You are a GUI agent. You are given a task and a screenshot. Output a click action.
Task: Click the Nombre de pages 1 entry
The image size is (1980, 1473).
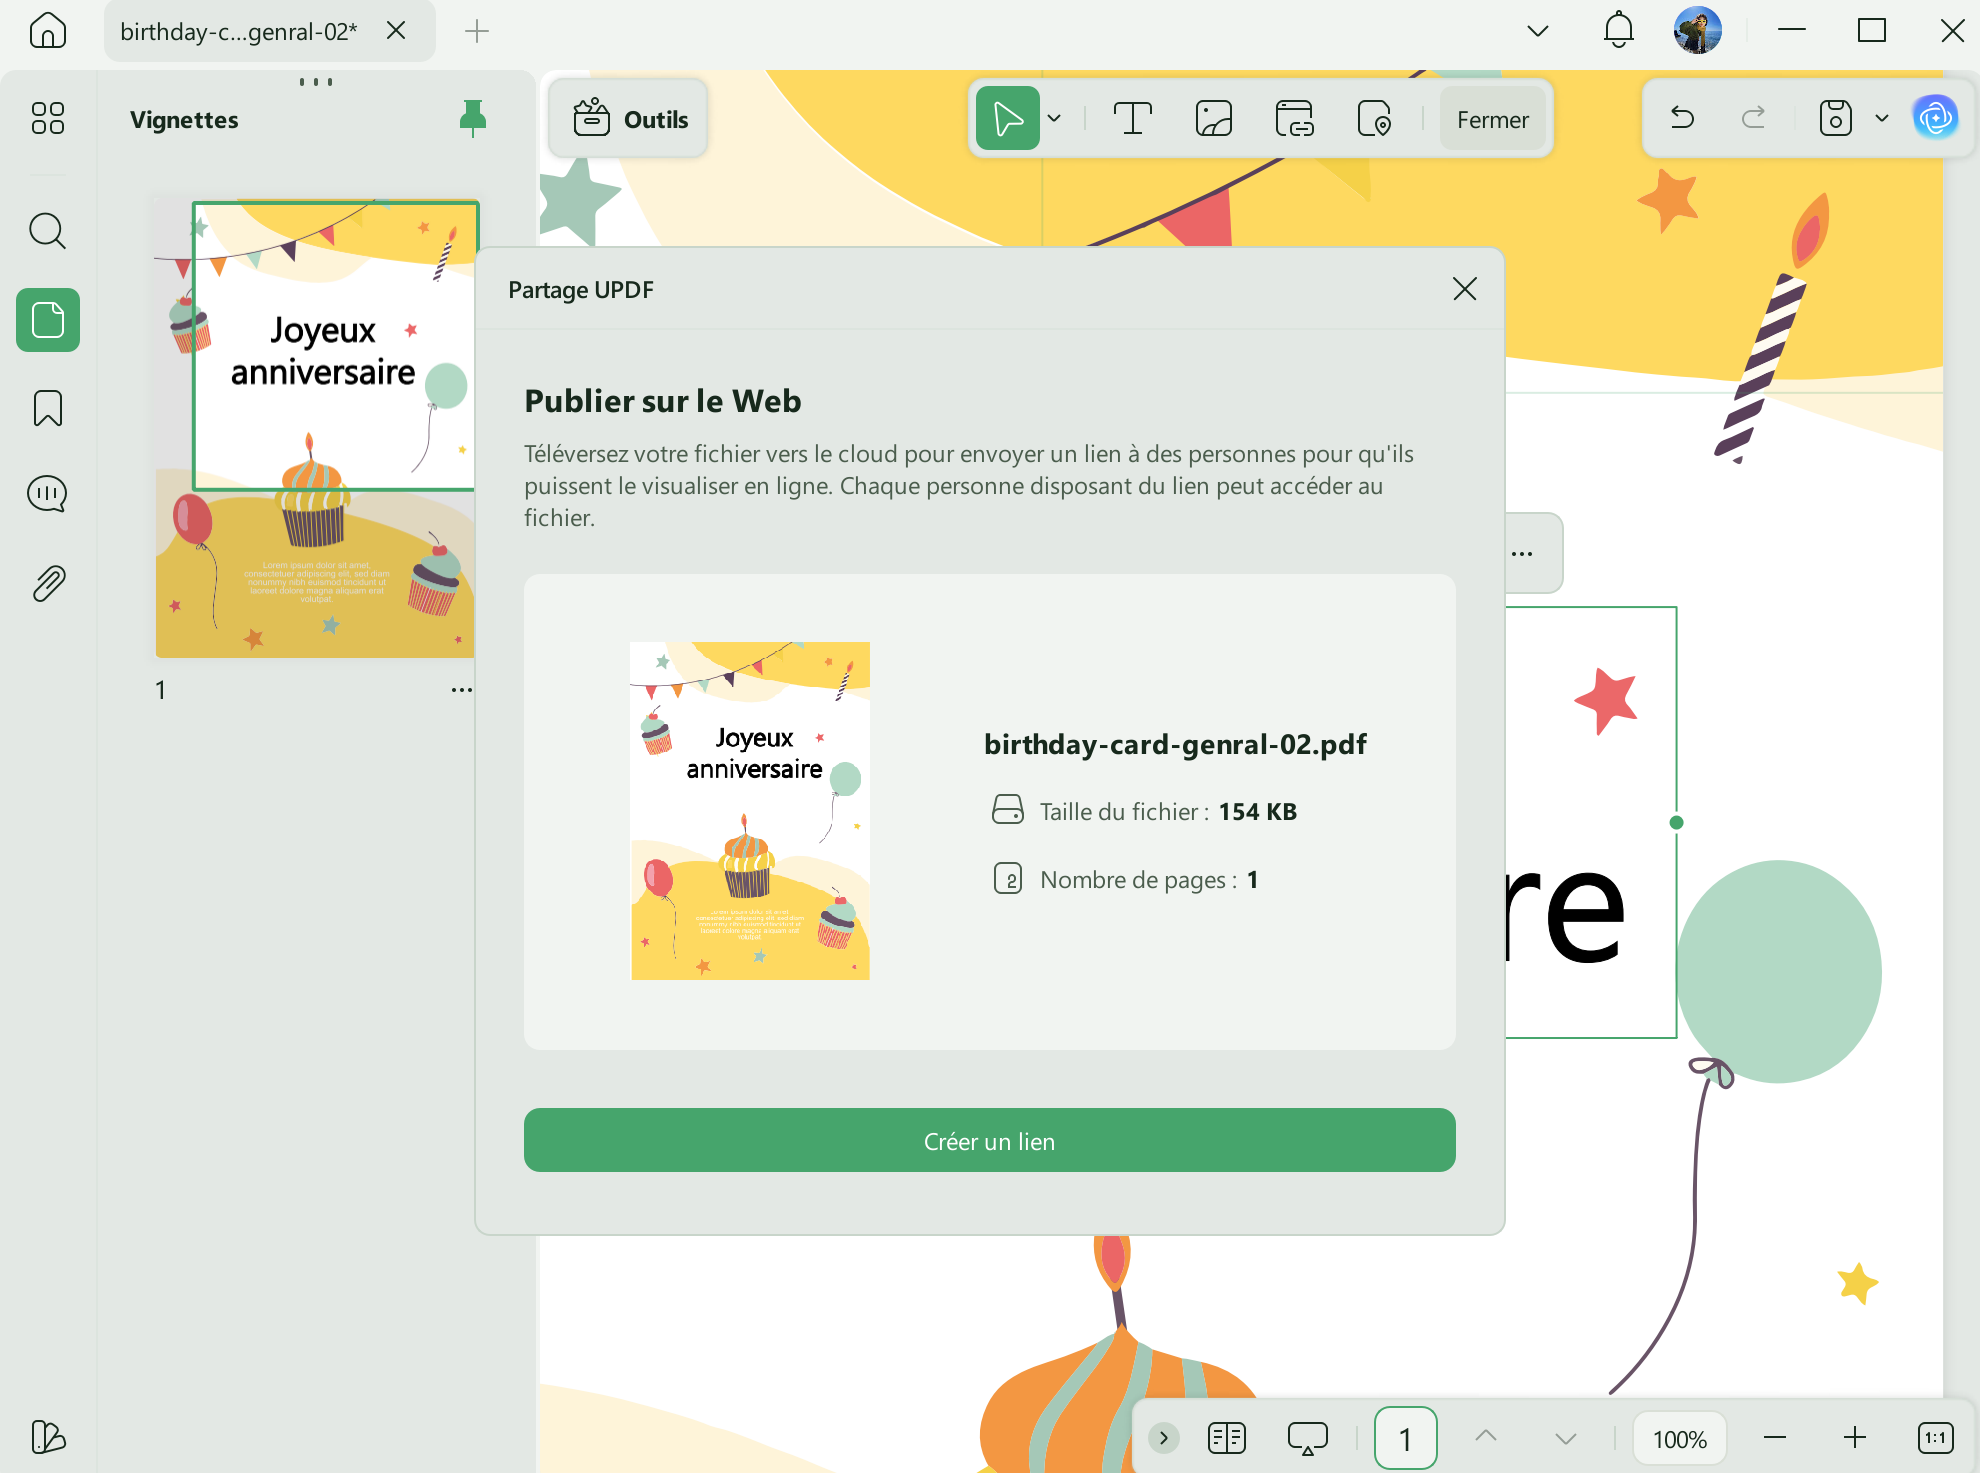pyautogui.click(x=1126, y=879)
